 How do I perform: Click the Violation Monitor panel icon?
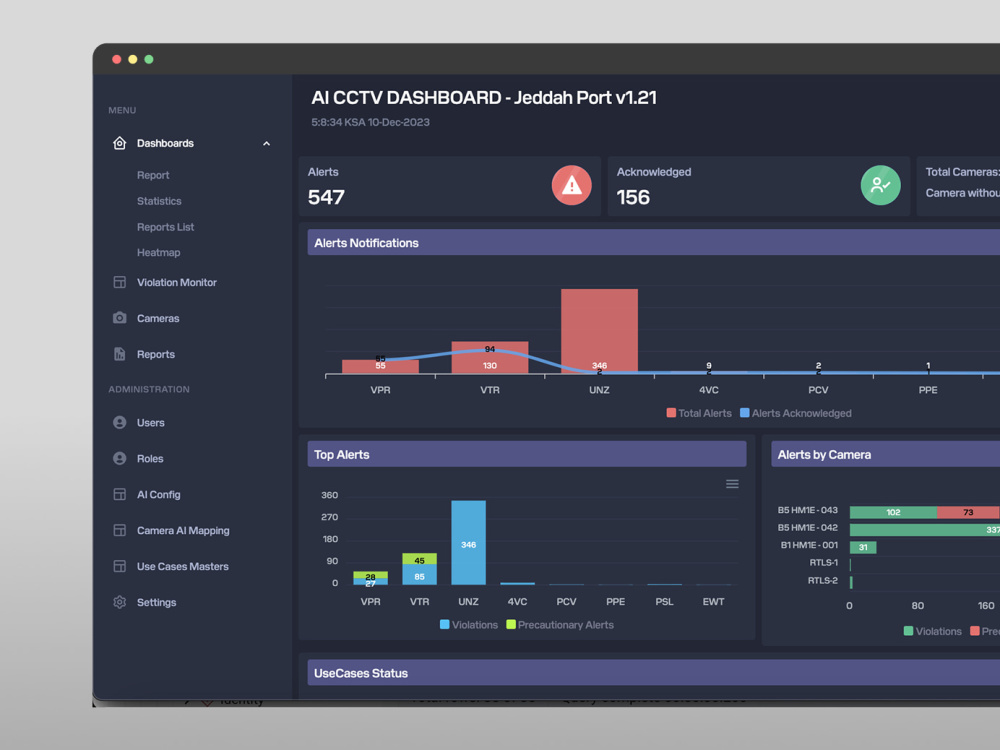tap(119, 282)
